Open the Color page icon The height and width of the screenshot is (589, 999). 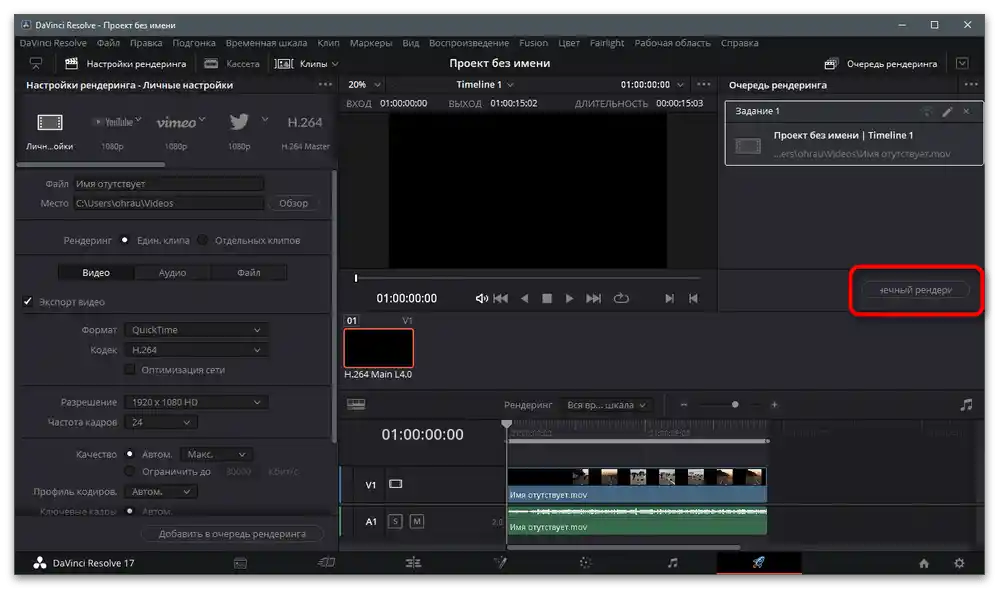click(x=586, y=562)
